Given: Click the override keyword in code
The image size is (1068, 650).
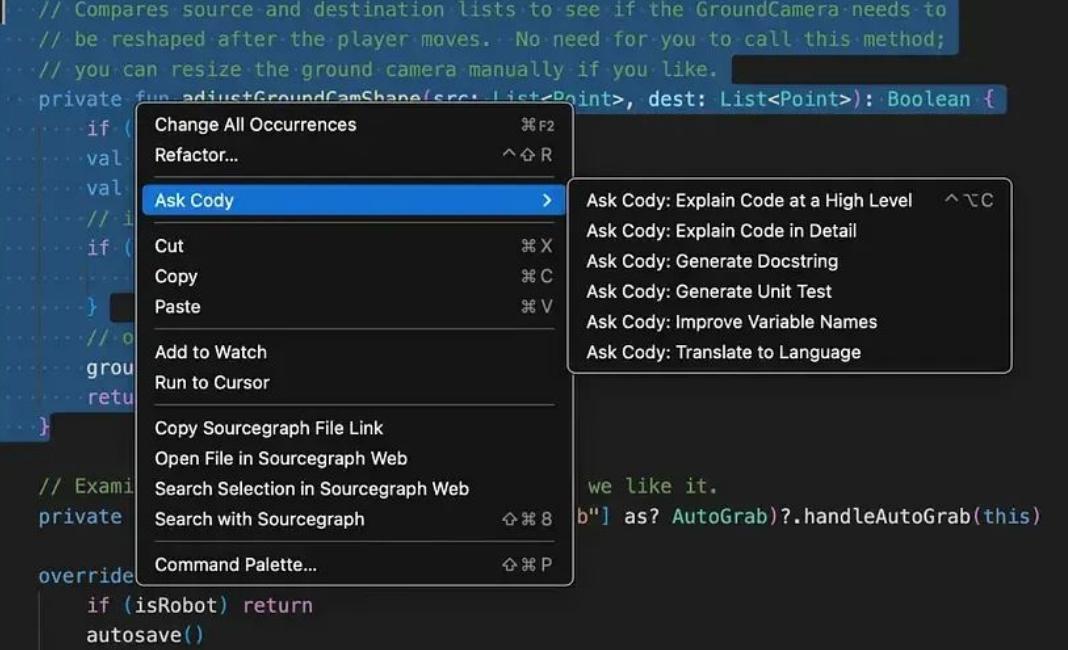Looking at the screenshot, I should tap(86, 576).
